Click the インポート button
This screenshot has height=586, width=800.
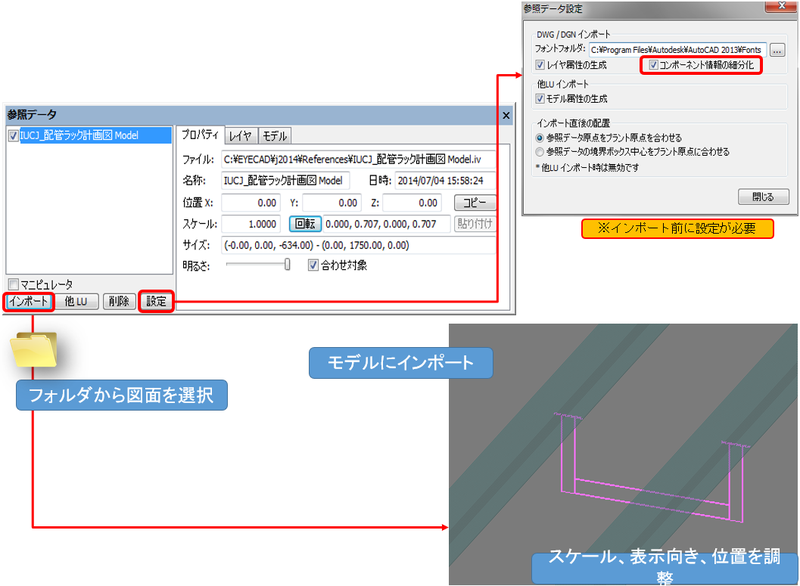tap(28, 301)
